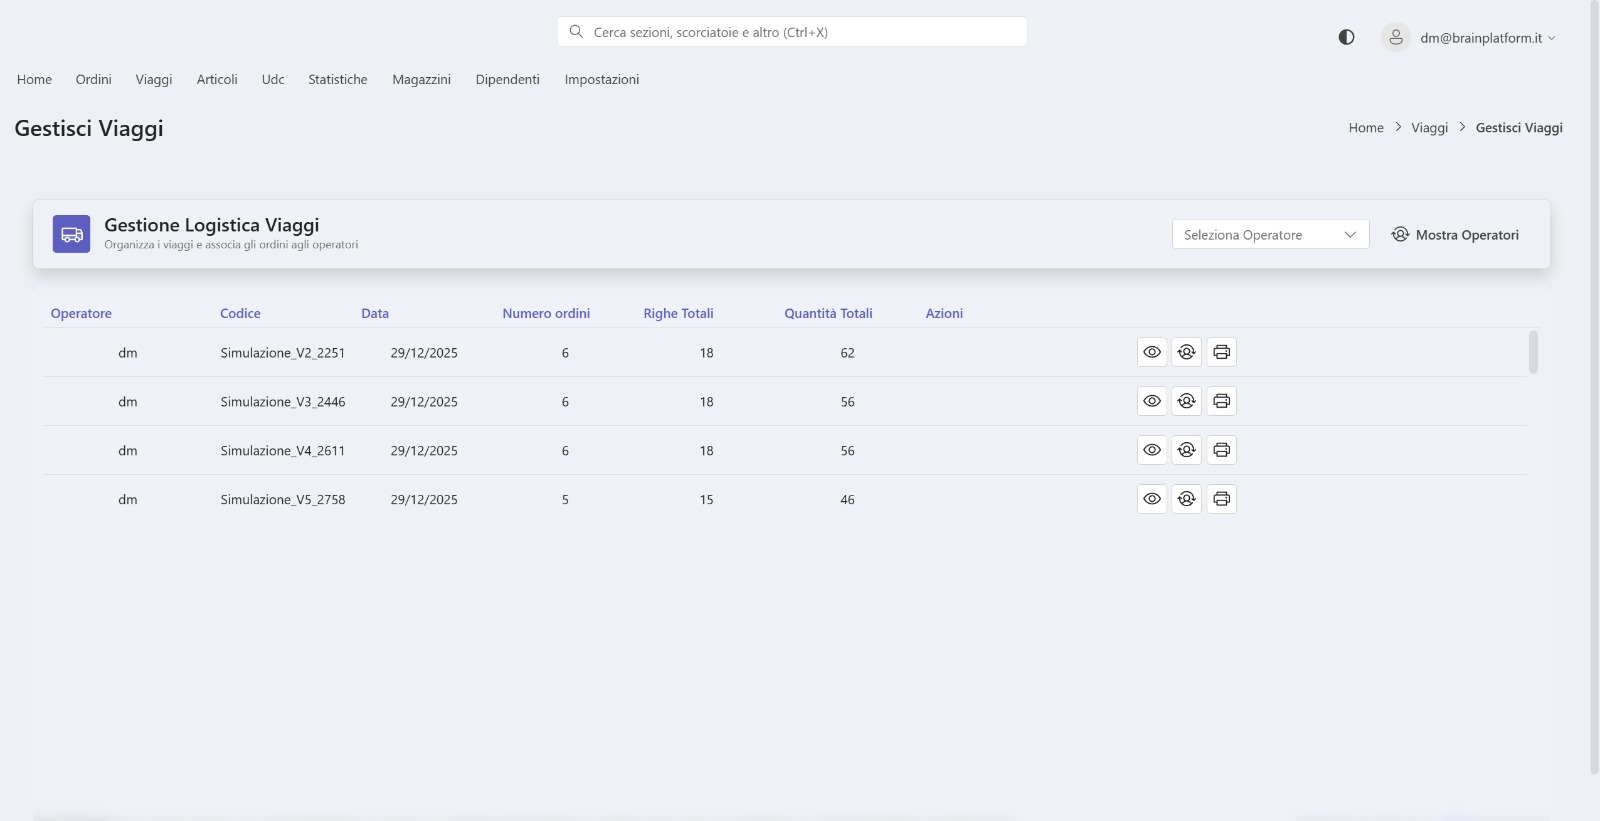Open the Viaggi menu
The width and height of the screenshot is (1600, 821).
[x=154, y=79]
